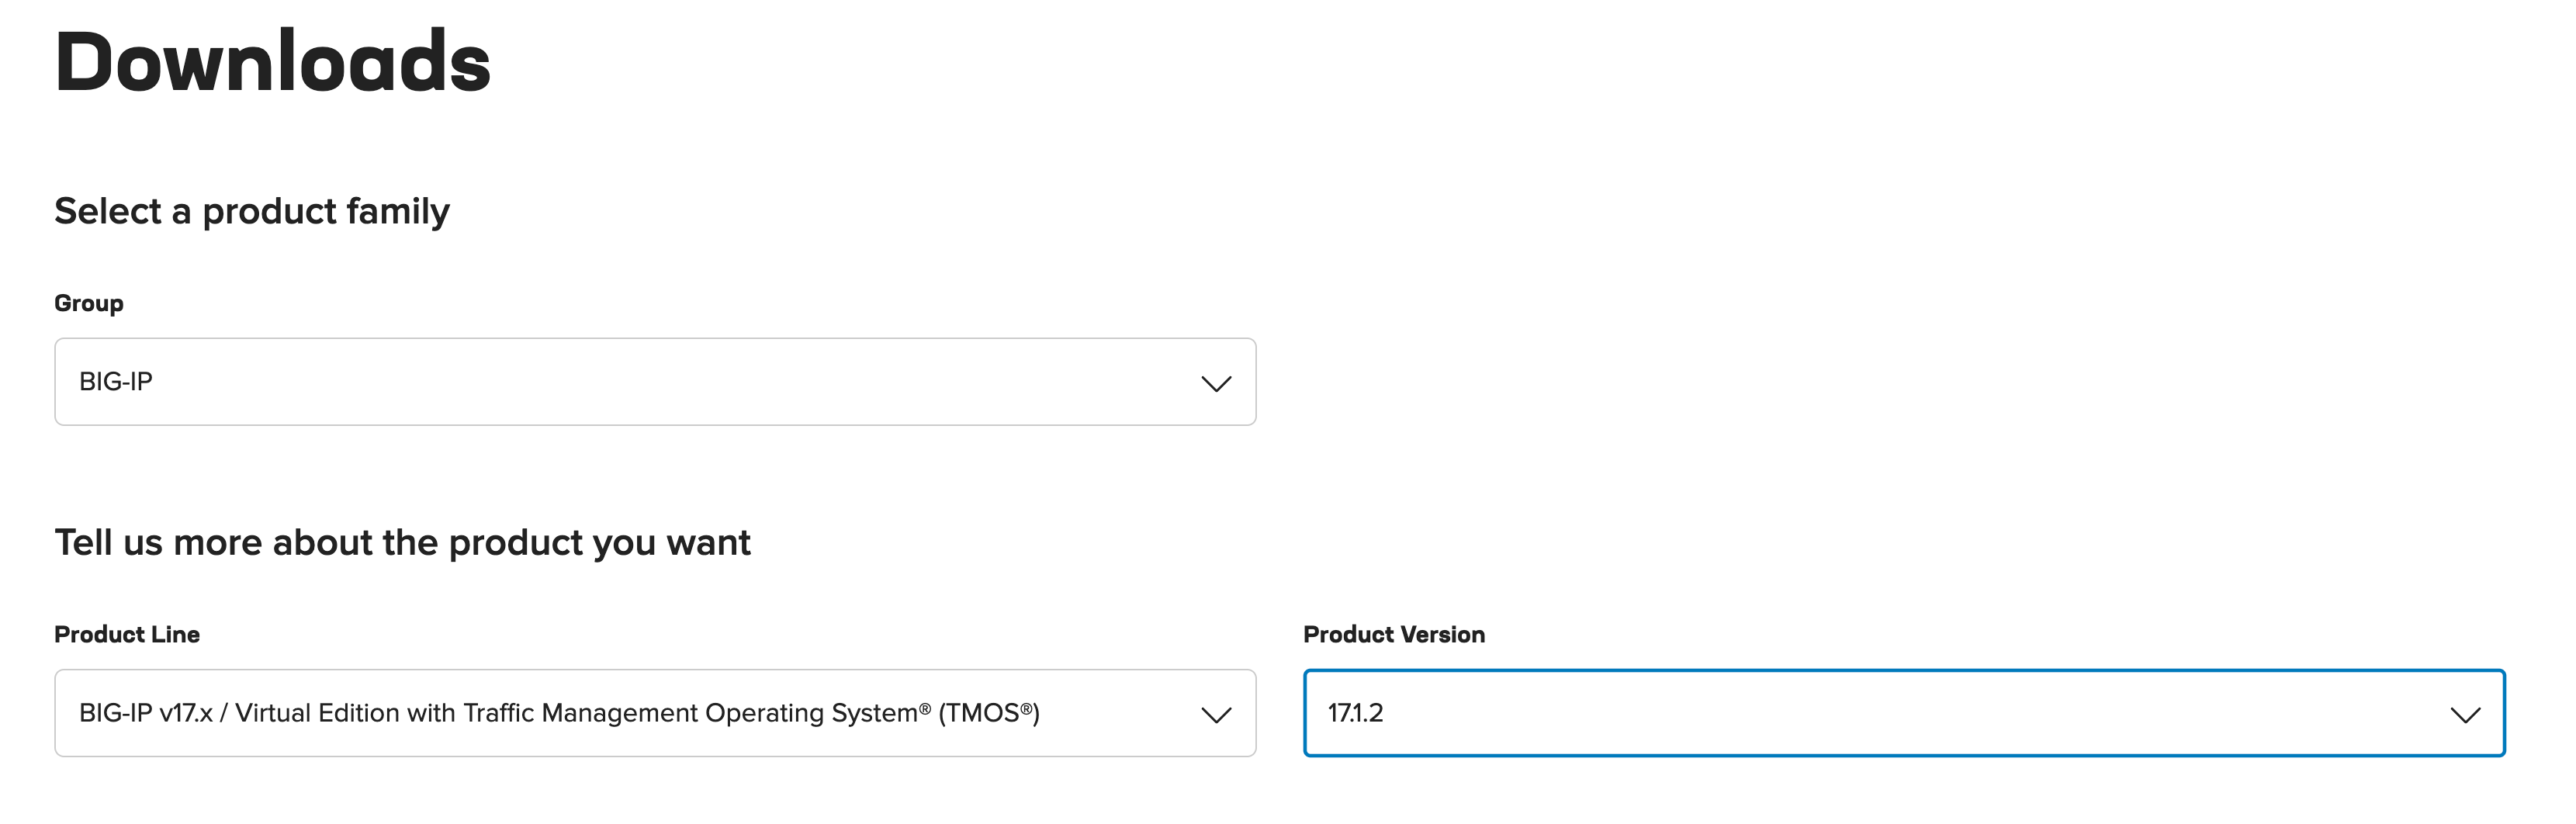Click the Product Version field label
Viewport: 2576px width, 824px height.
click(x=1394, y=634)
